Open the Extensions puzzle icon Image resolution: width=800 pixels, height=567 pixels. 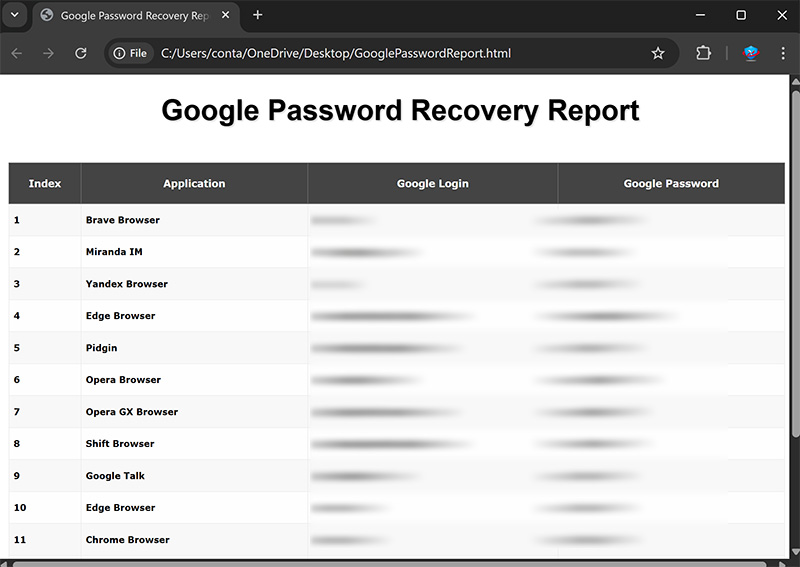coord(703,53)
